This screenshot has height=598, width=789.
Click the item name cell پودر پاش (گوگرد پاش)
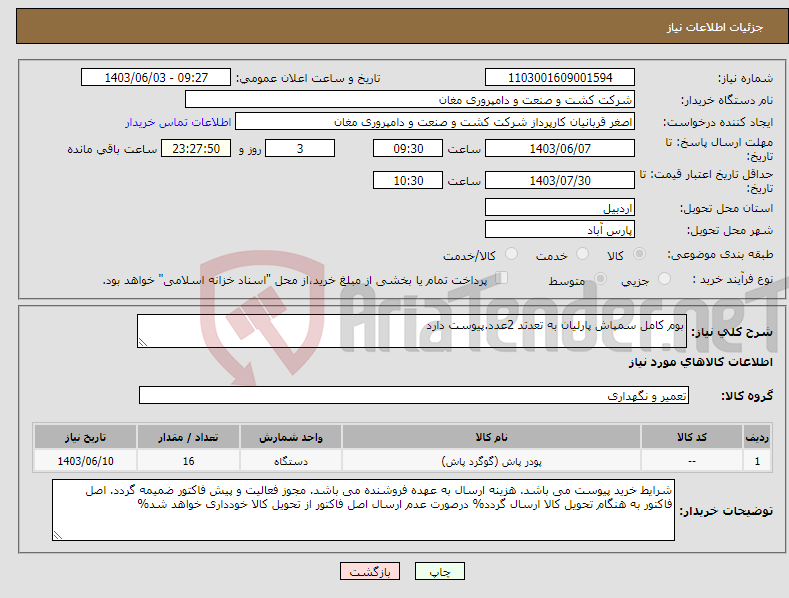coord(491,461)
